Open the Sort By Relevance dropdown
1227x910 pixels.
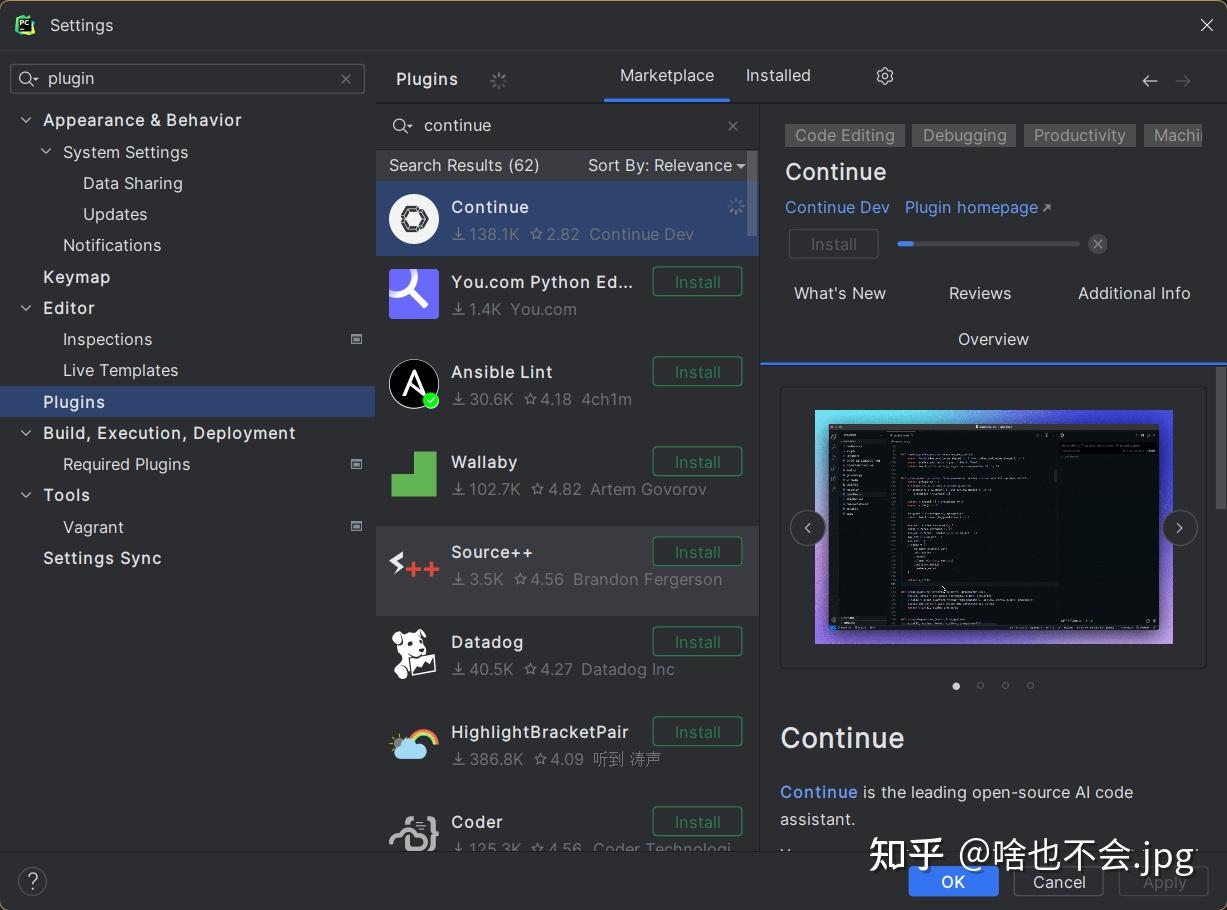[x=664, y=165]
